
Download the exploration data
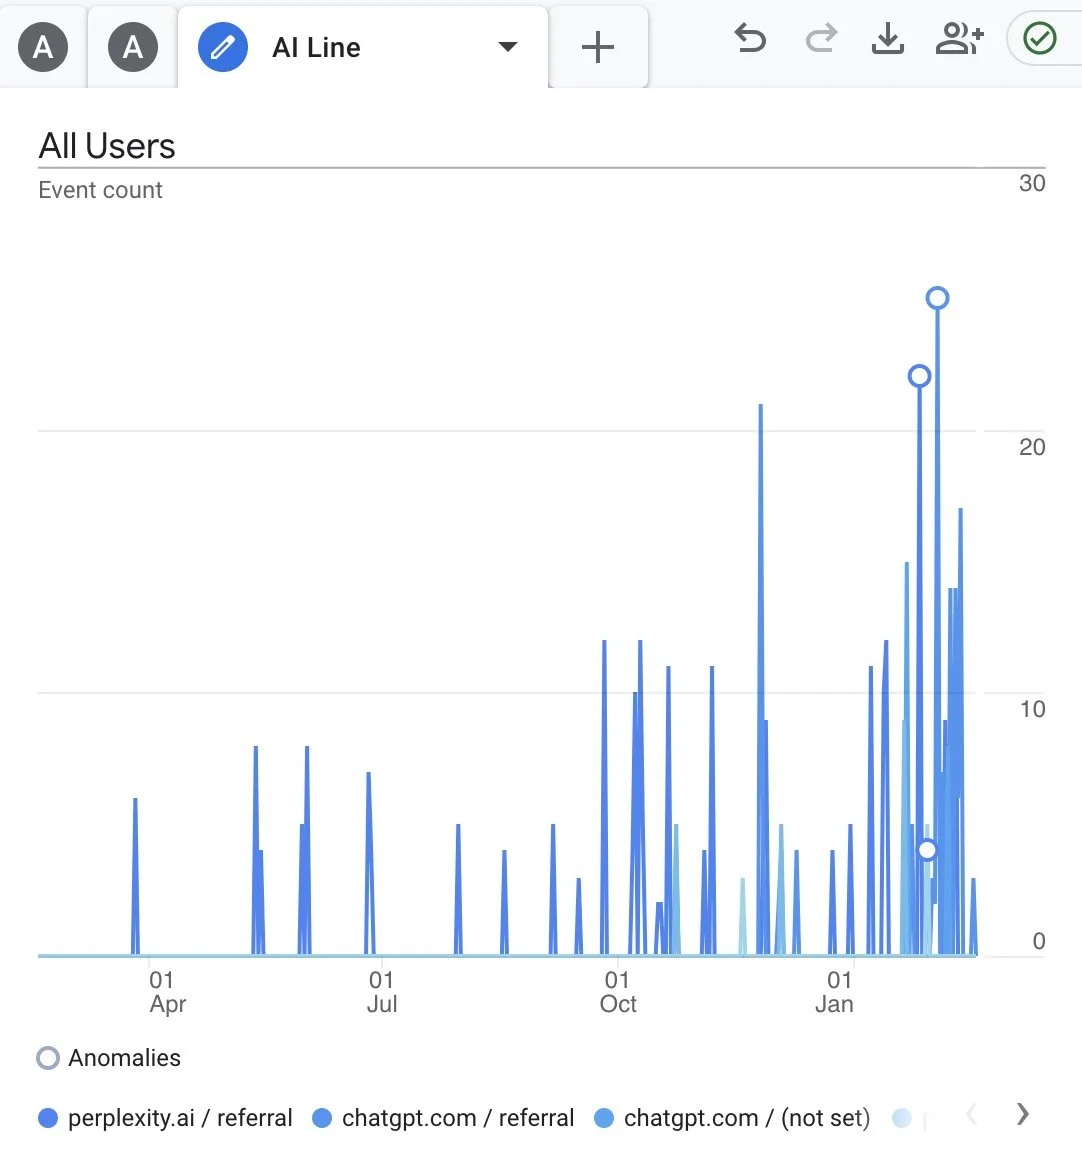[x=888, y=38]
